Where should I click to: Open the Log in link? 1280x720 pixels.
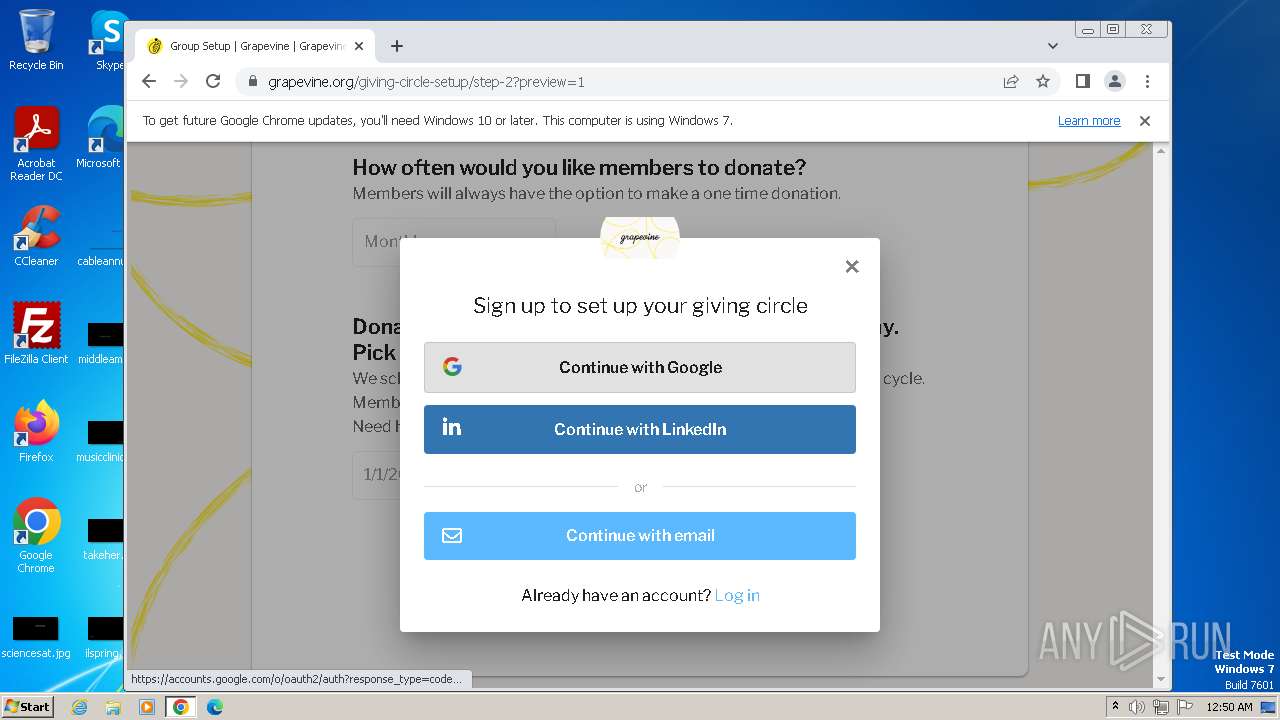click(737, 595)
